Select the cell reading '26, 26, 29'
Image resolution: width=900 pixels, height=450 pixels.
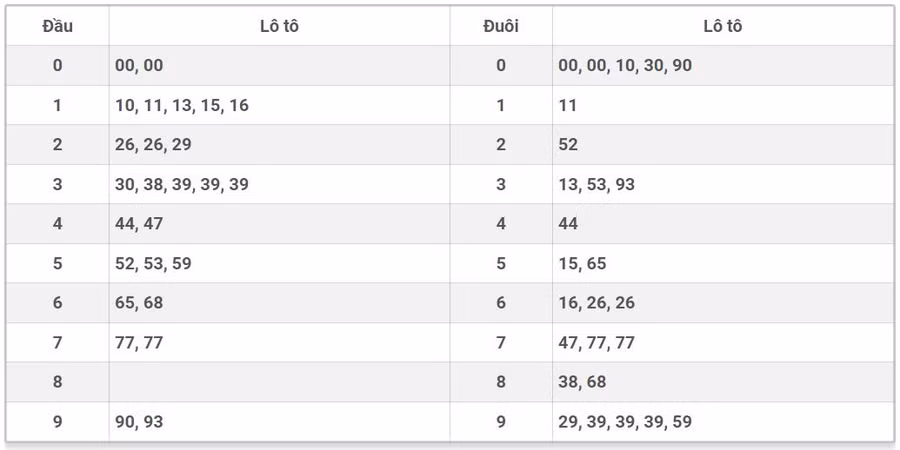tap(153, 144)
